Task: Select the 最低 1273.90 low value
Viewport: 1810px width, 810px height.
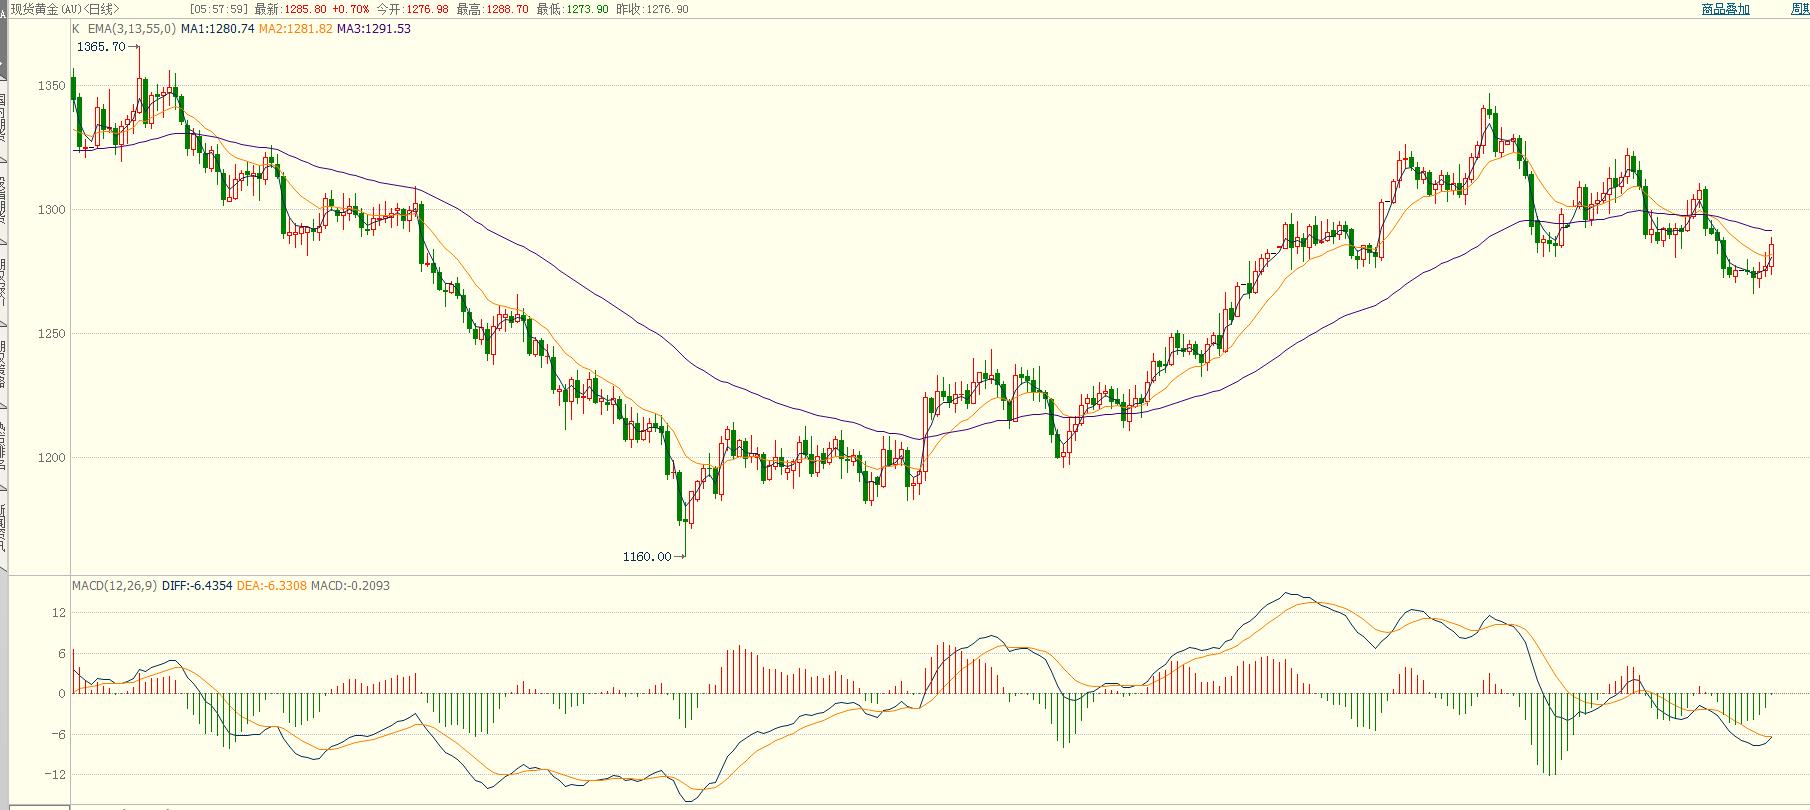Action: (x=573, y=9)
